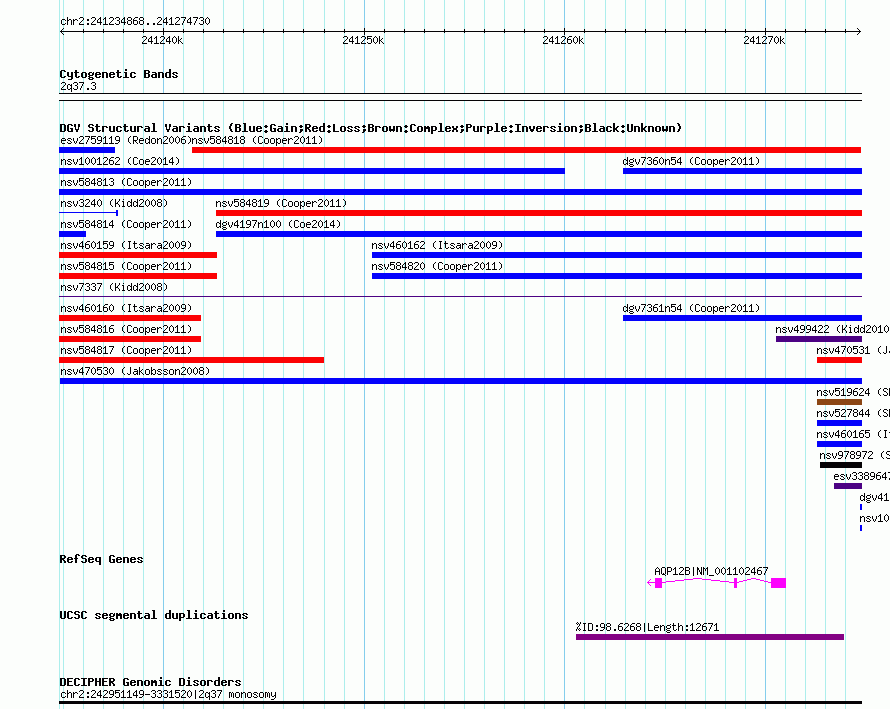This screenshot has width=890, height=709.
Task: Select the nsv978972 black unknown-type bar
Action: tap(841, 465)
